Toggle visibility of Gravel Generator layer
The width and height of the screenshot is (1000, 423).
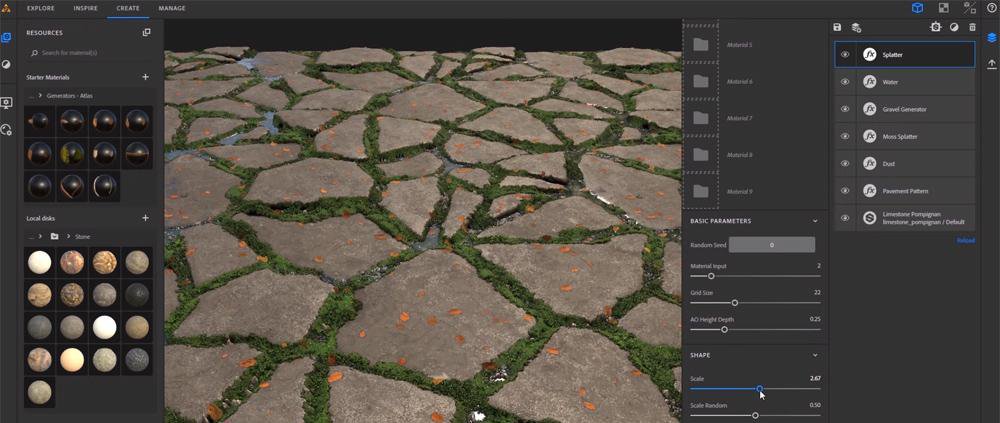tap(845, 109)
